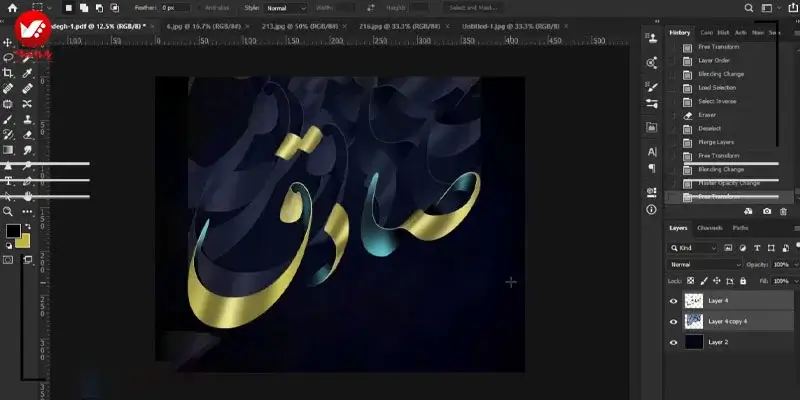
Task: Click the Select and Mask button
Action: 473,8
